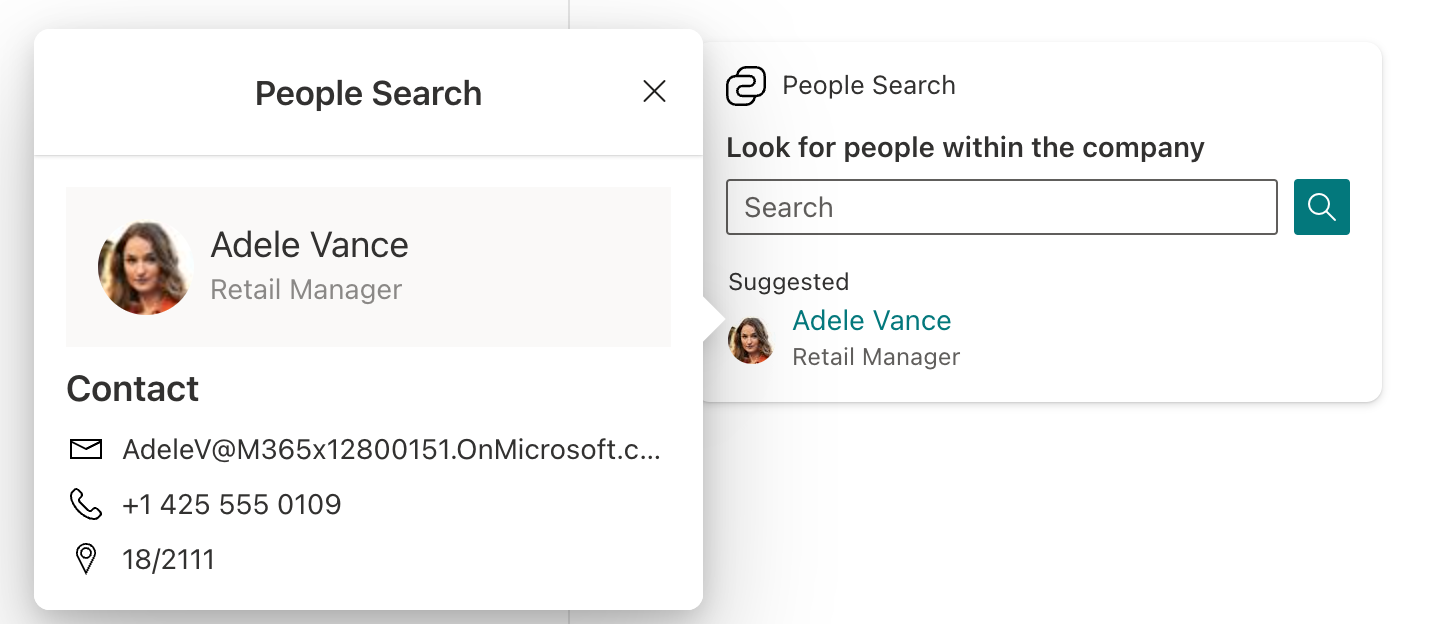Click the Contact section heading

tap(133, 389)
